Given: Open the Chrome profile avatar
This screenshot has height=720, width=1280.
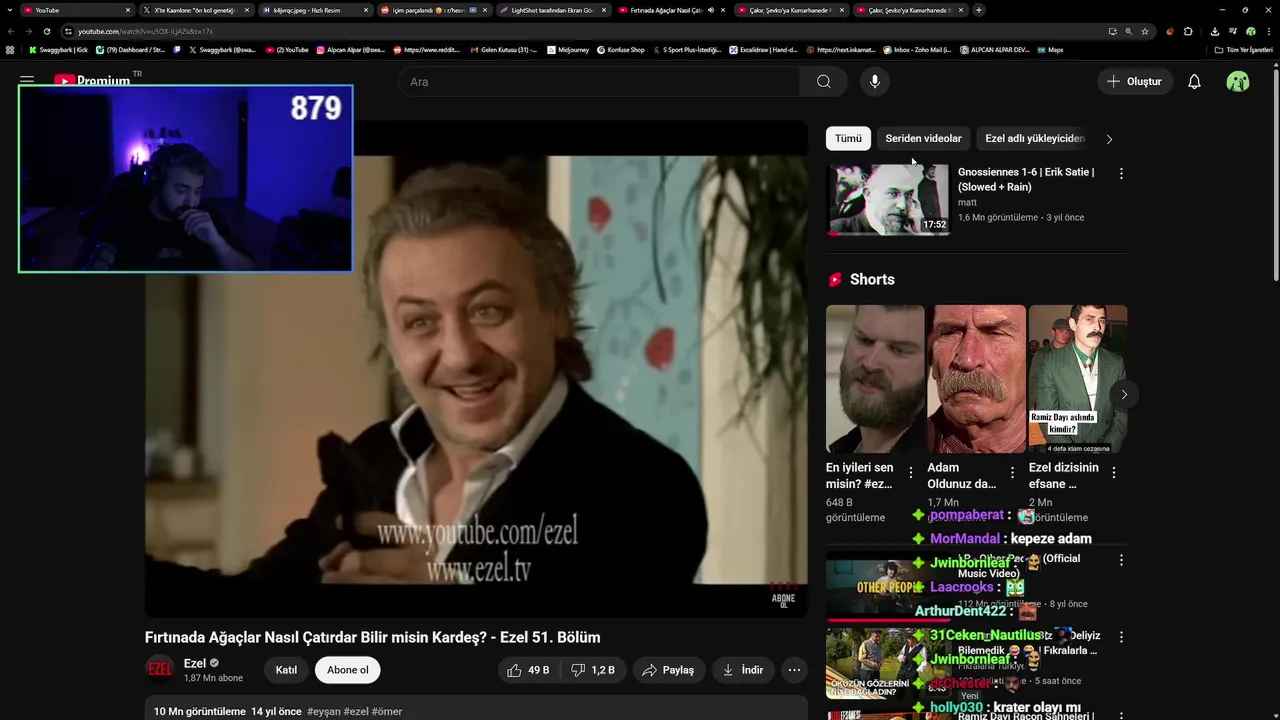Looking at the screenshot, I should (x=1251, y=31).
